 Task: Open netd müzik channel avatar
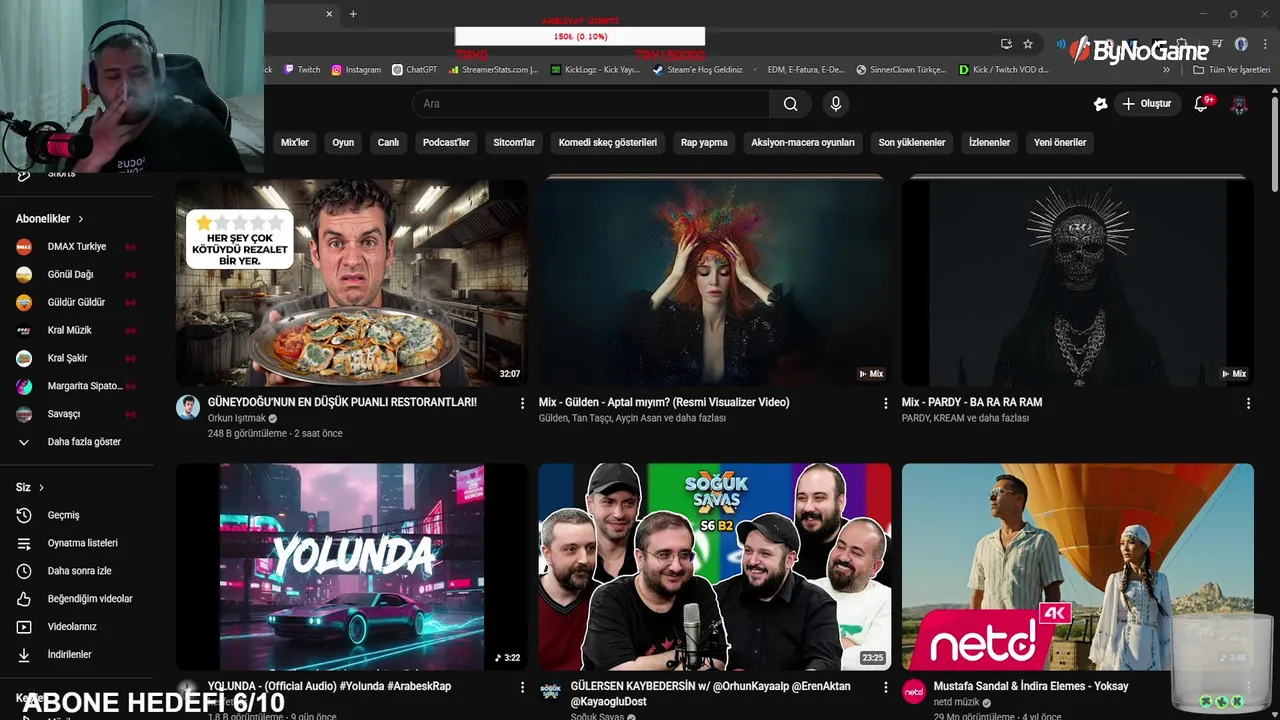[914, 691]
